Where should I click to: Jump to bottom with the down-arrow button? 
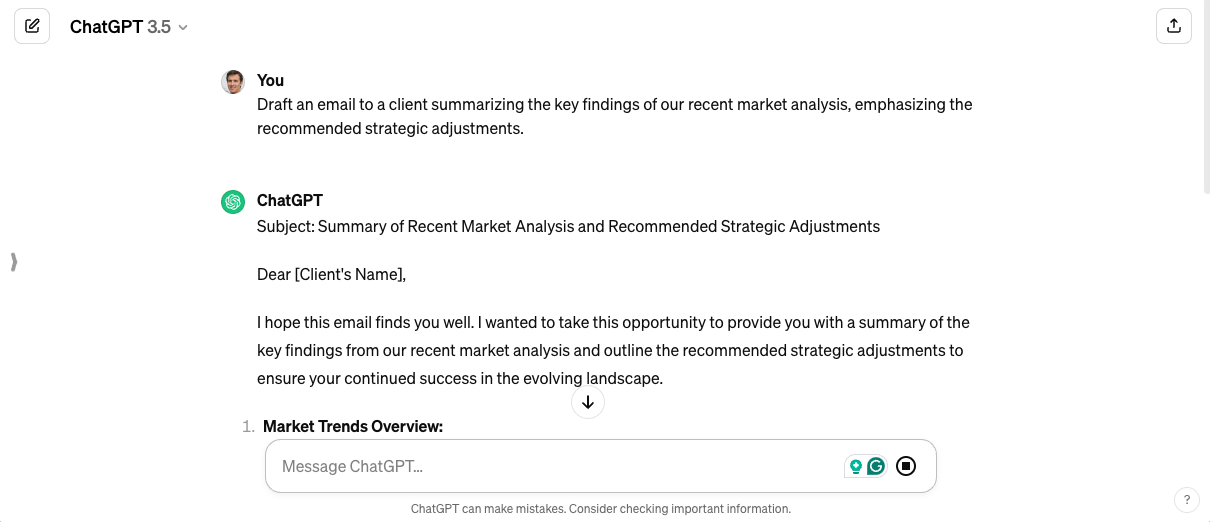point(588,402)
